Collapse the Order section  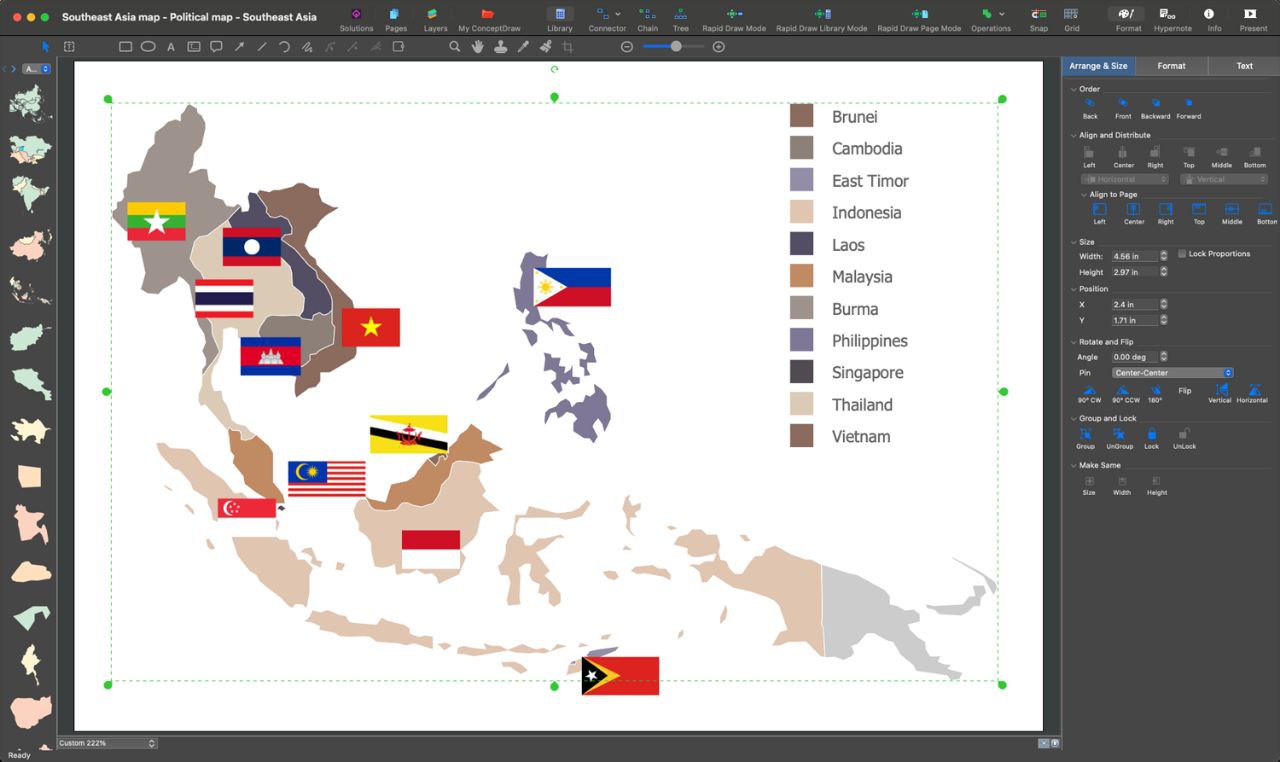[x=1074, y=89]
